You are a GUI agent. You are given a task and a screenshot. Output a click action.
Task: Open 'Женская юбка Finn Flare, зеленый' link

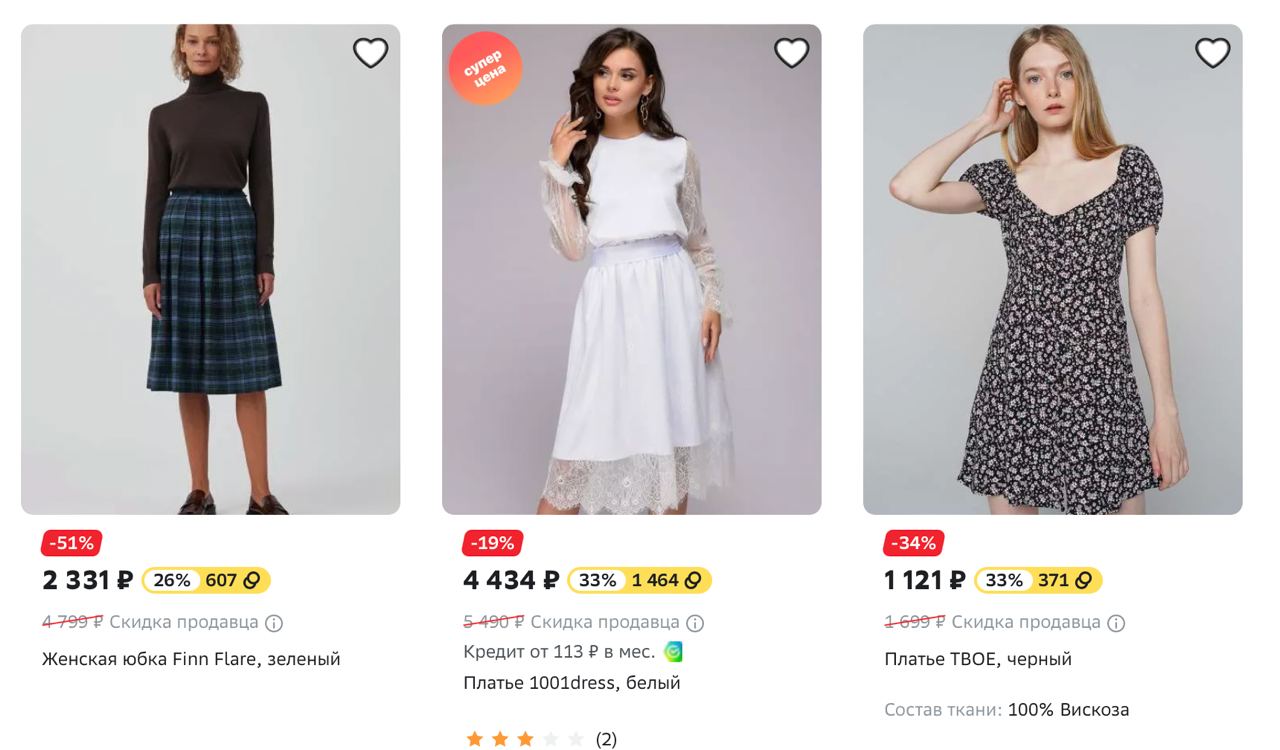[x=191, y=659]
